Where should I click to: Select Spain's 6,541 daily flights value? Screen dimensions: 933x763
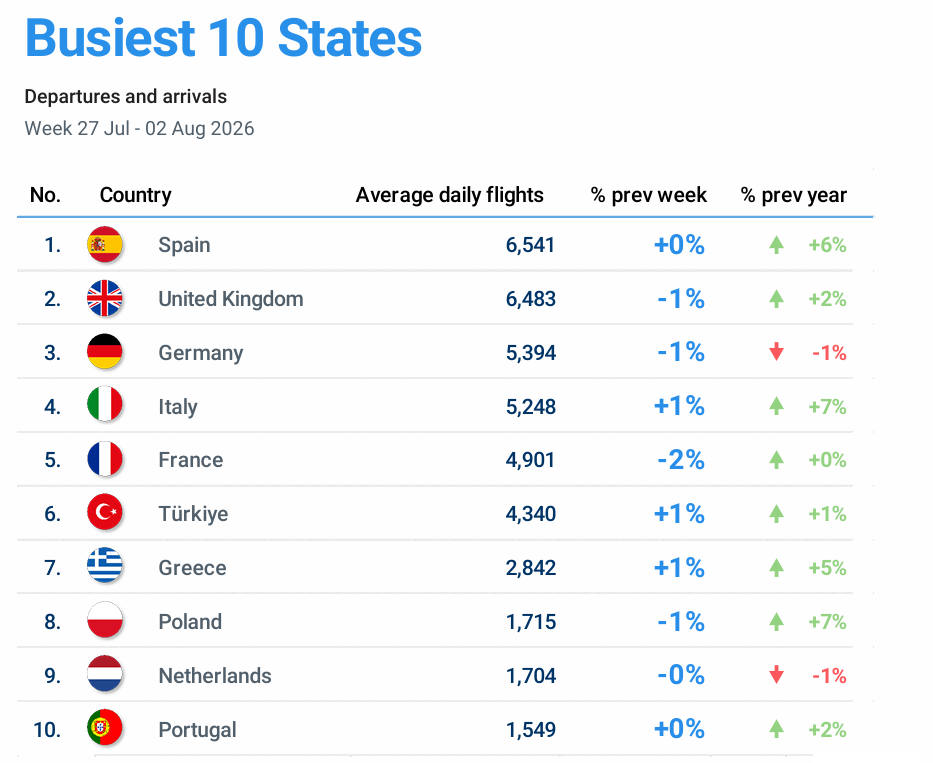point(530,245)
